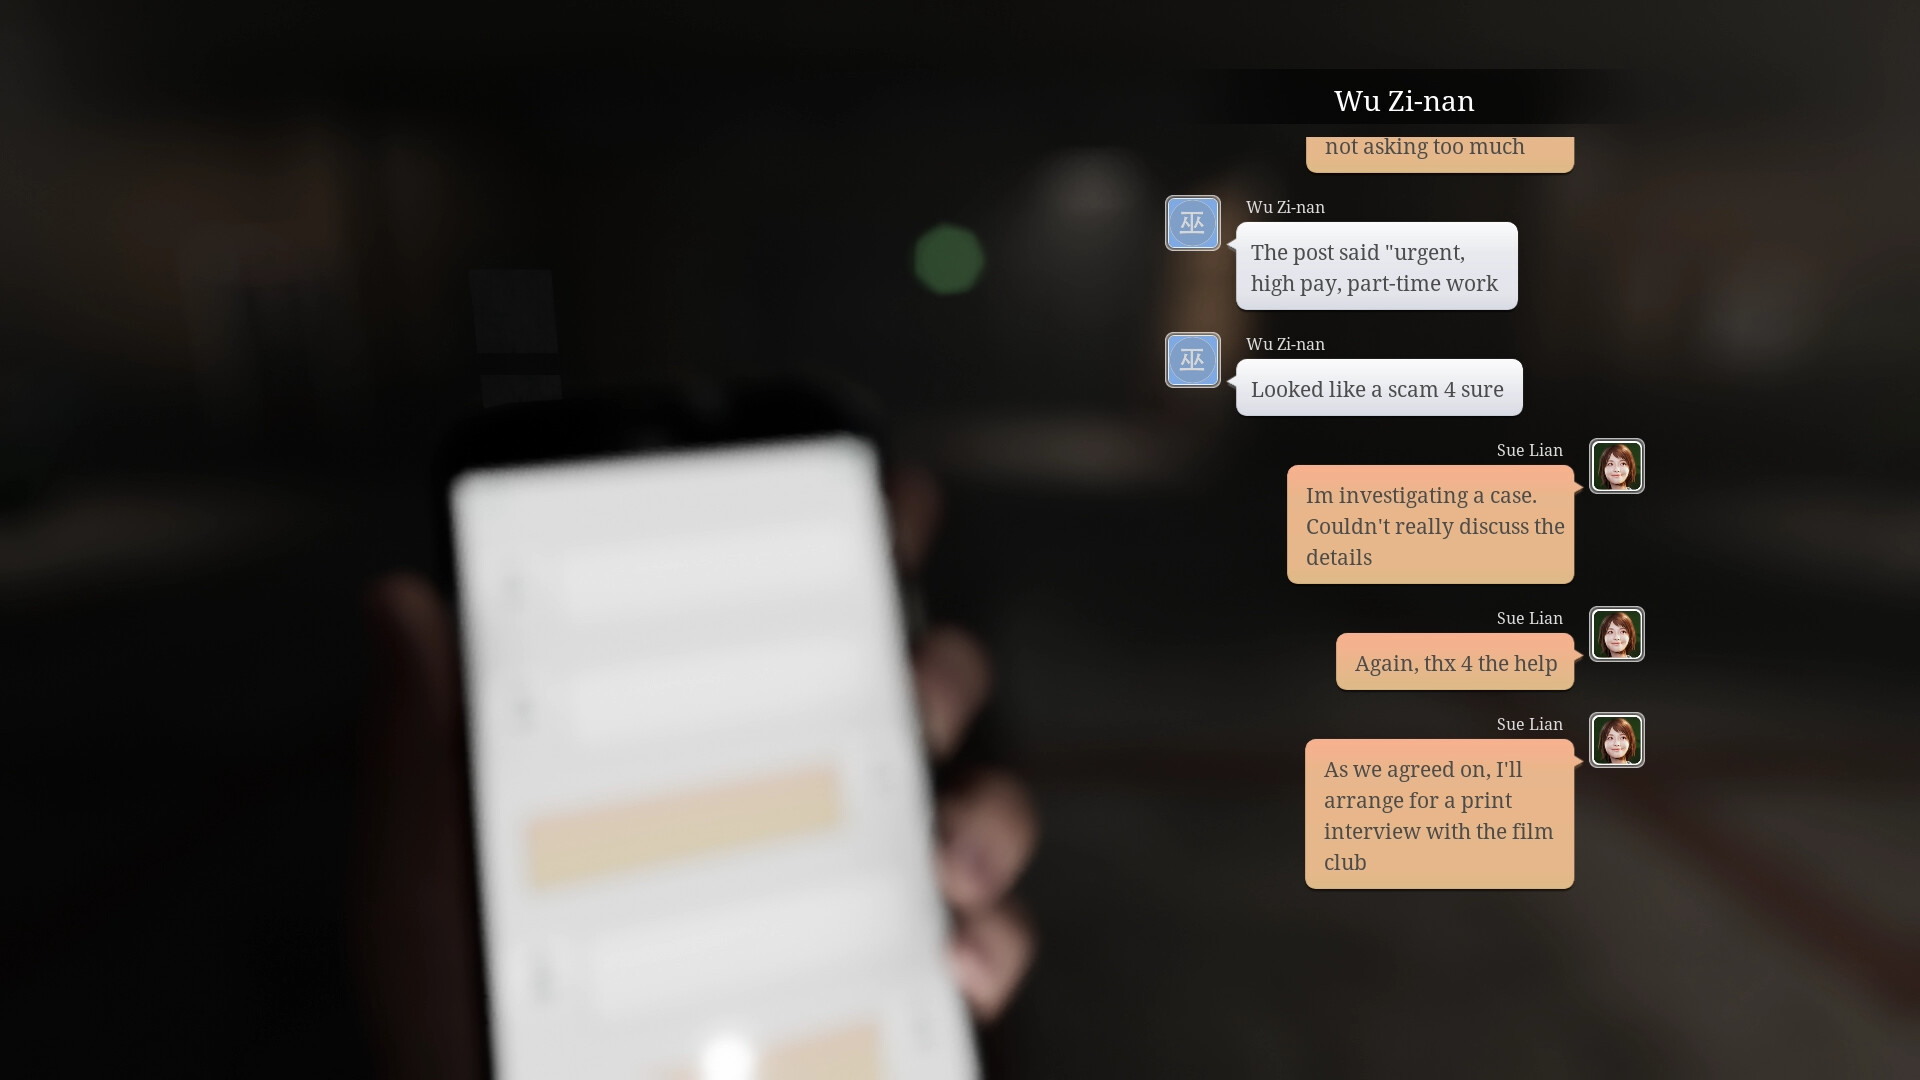This screenshot has height=1080, width=1920.
Task: Toggle read status of Sue Lian messages
Action: (x=1615, y=467)
